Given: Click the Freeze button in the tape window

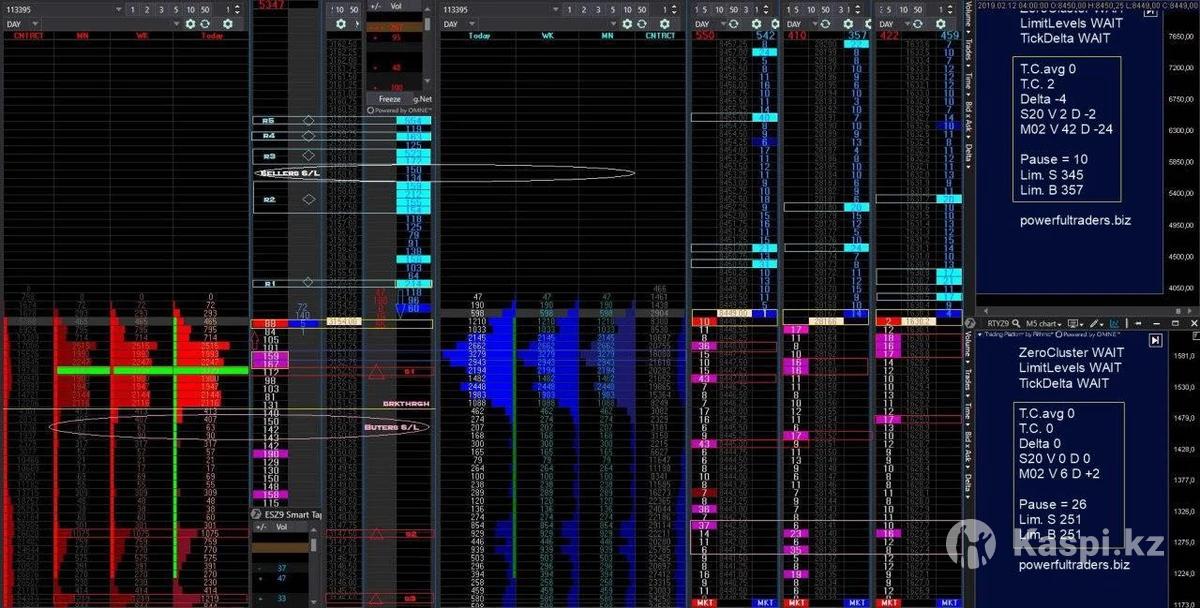Looking at the screenshot, I should point(389,99).
